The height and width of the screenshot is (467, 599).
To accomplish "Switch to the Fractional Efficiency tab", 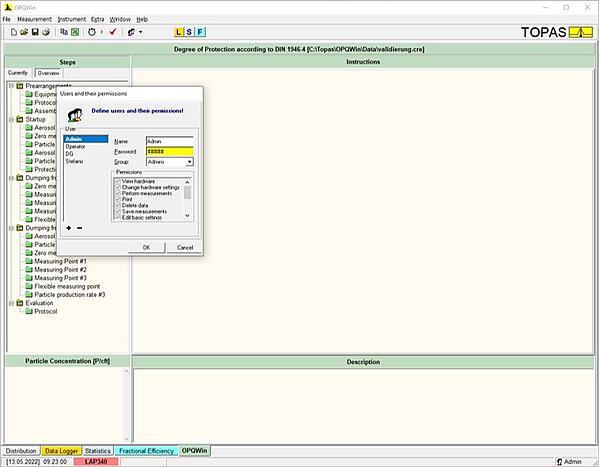I will pos(146,451).
